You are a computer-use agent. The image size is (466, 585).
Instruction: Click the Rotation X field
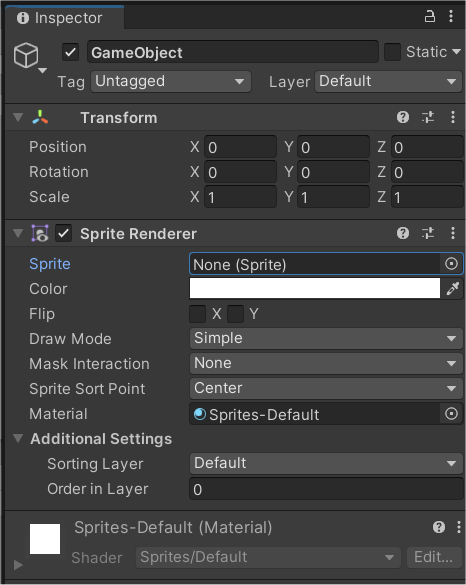point(241,172)
